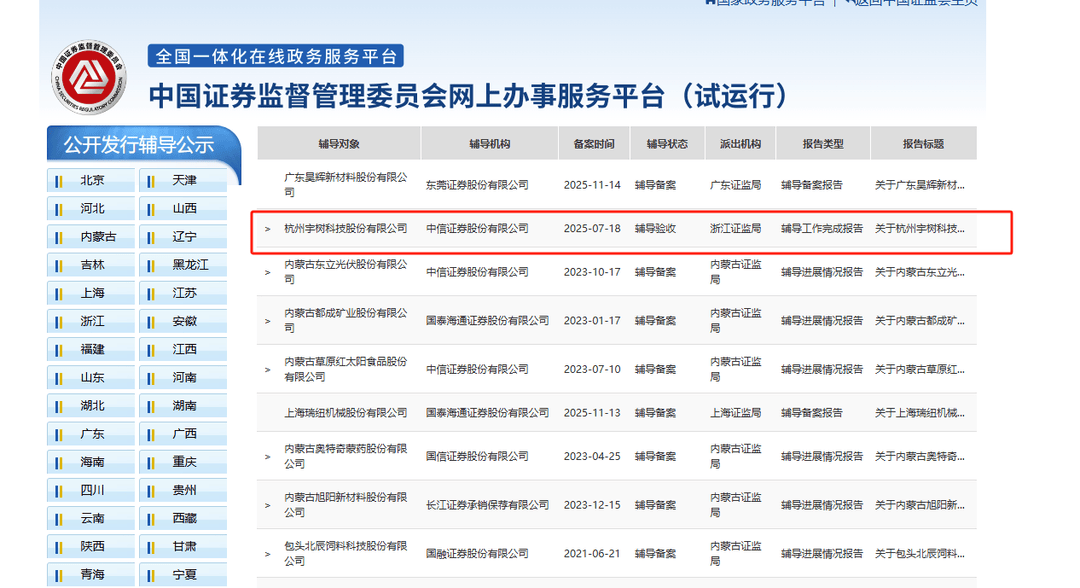Filter by 安徽 region
The height and width of the screenshot is (588, 1080).
[184, 322]
